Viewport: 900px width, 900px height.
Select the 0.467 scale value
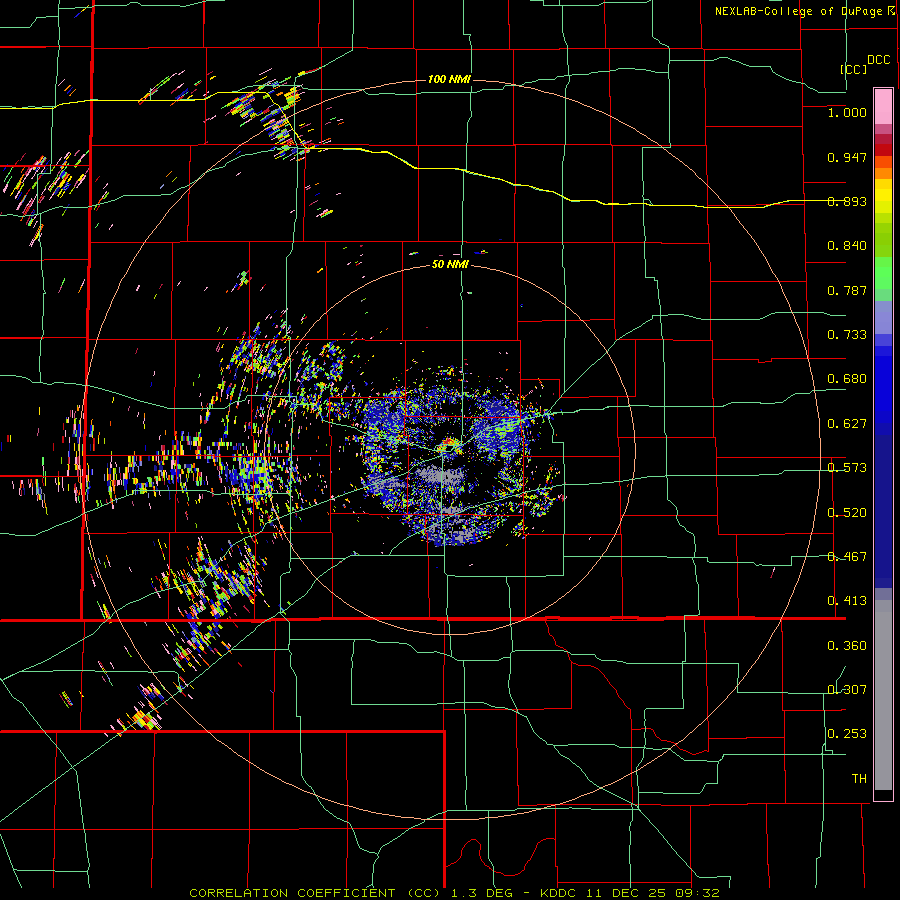(847, 557)
